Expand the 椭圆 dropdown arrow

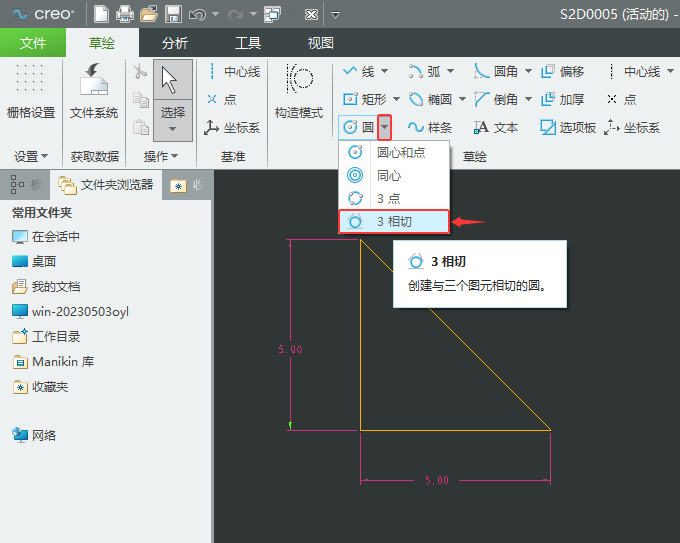click(x=462, y=99)
